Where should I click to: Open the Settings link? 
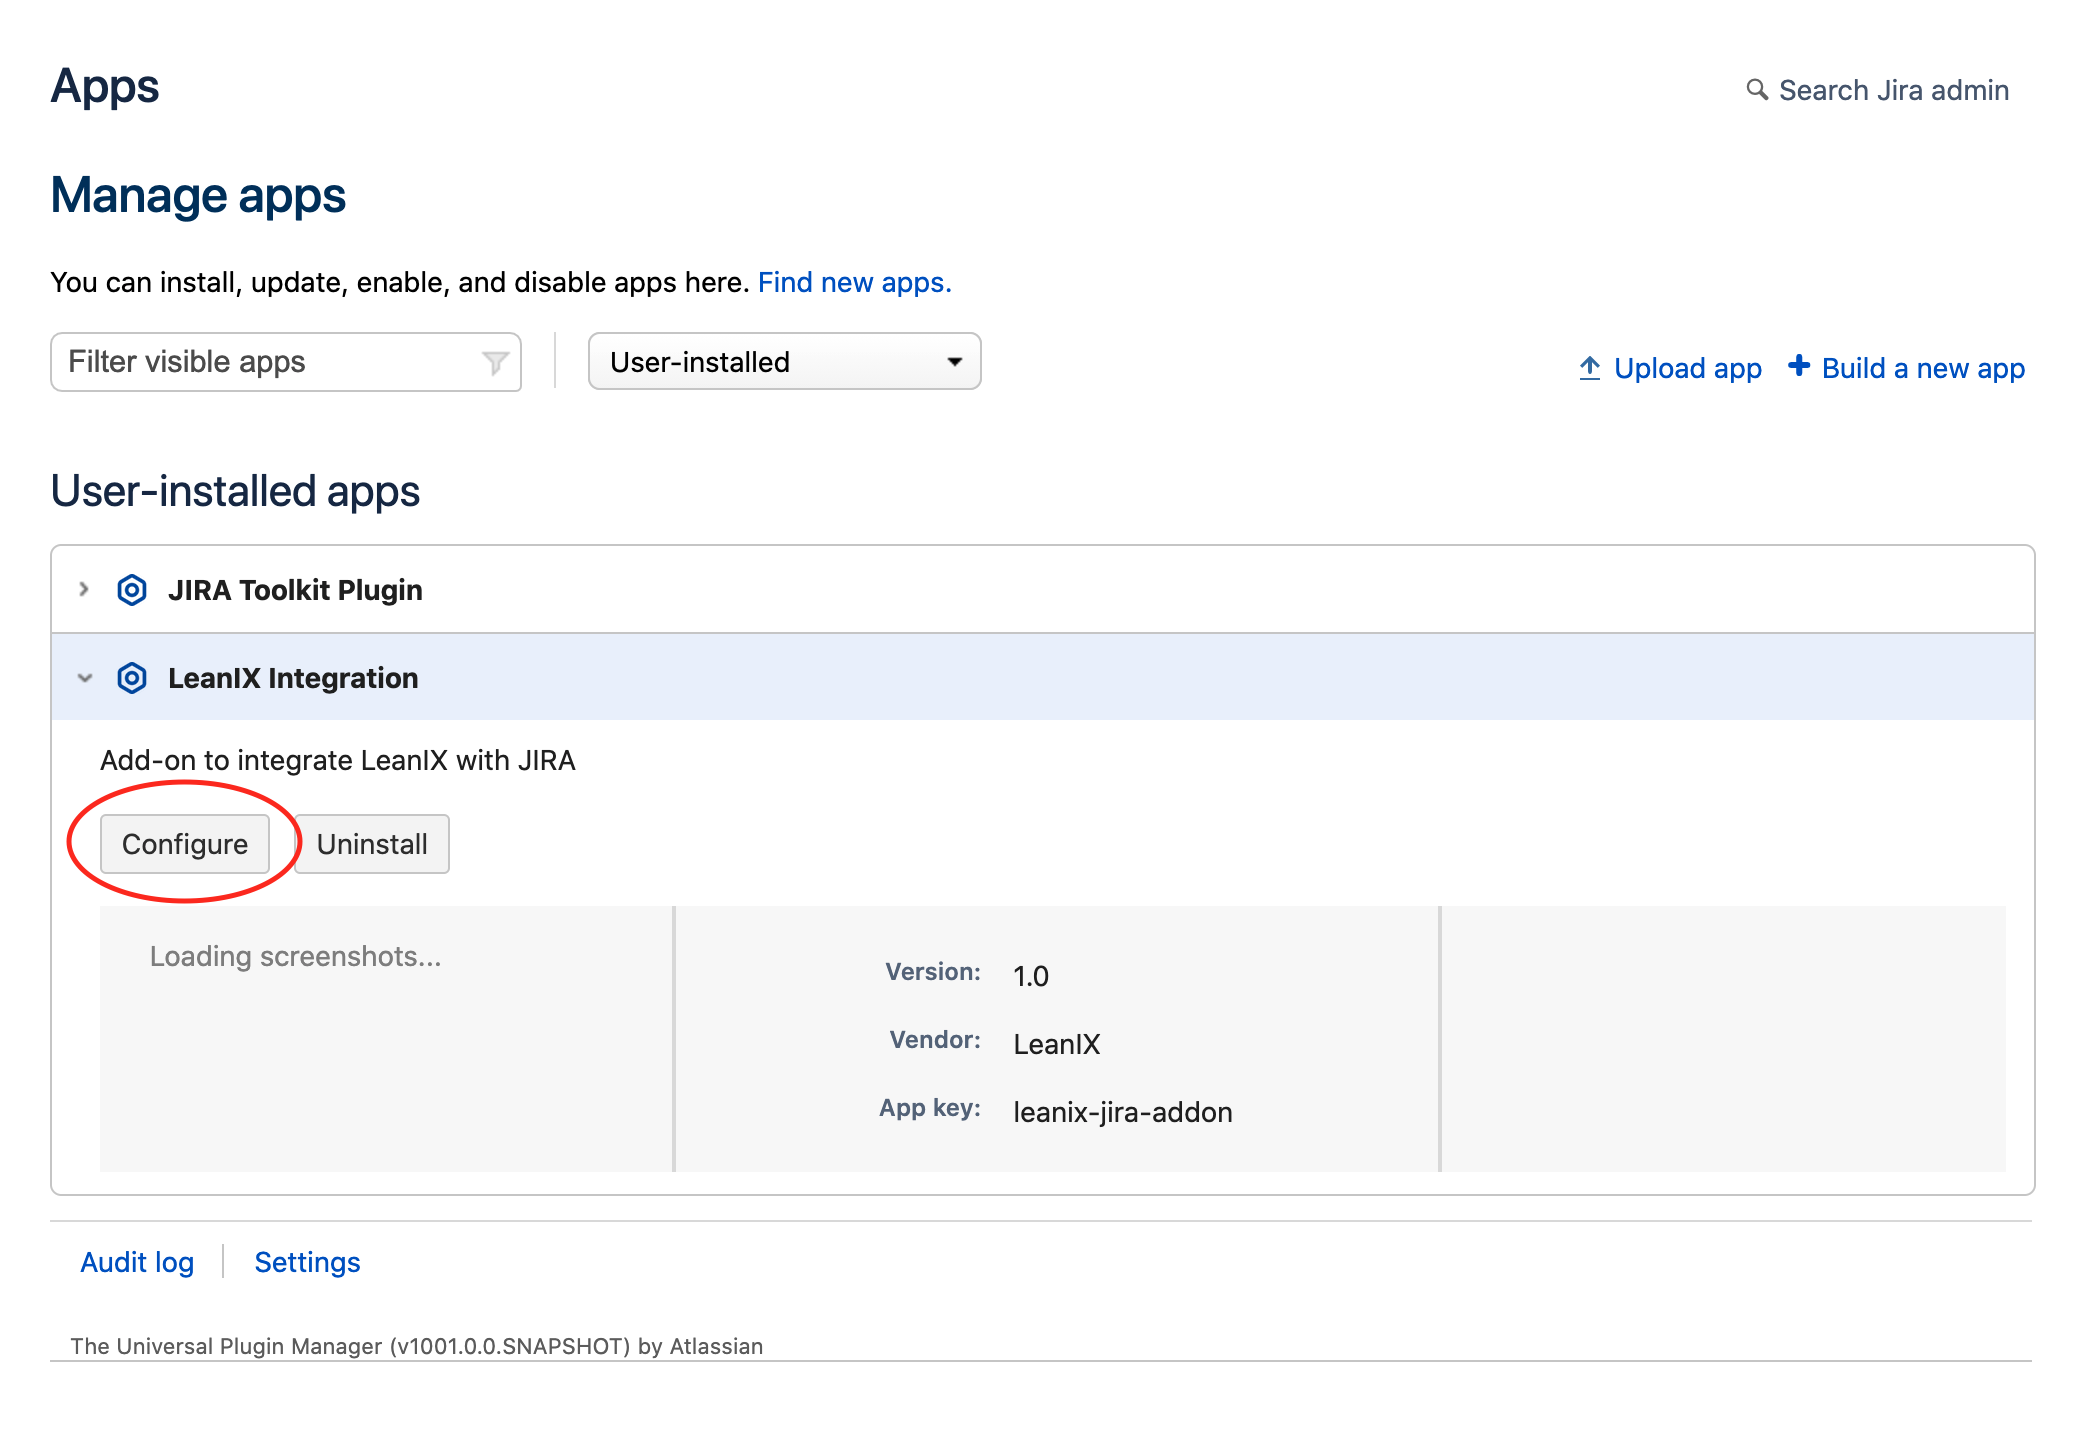pyautogui.click(x=307, y=1262)
